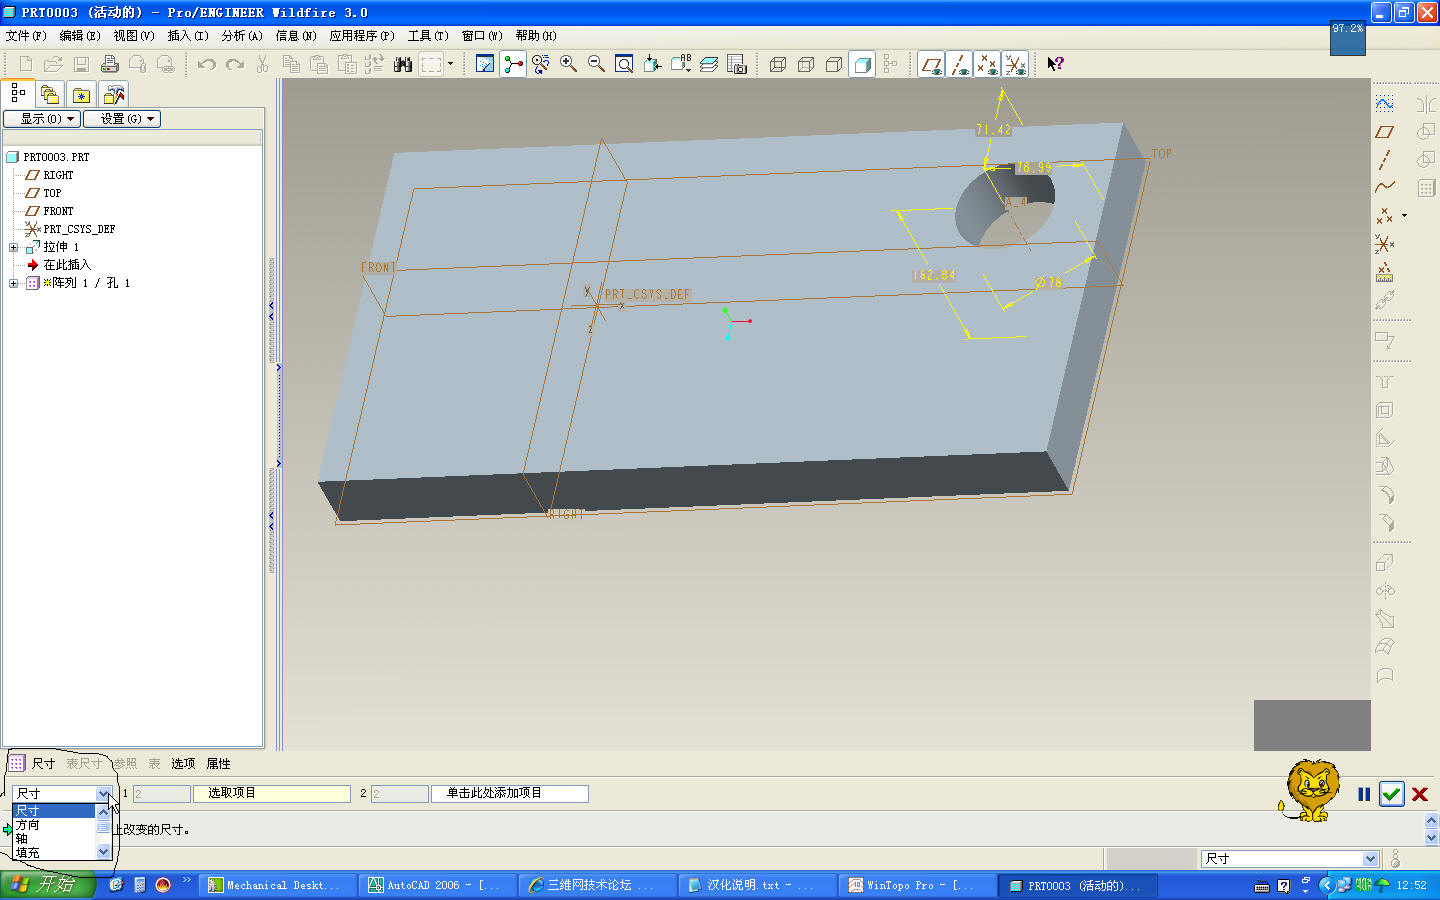Click the zoom out magnifier
This screenshot has width=1440, height=900.
pyautogui.click(x=597, y=64)
